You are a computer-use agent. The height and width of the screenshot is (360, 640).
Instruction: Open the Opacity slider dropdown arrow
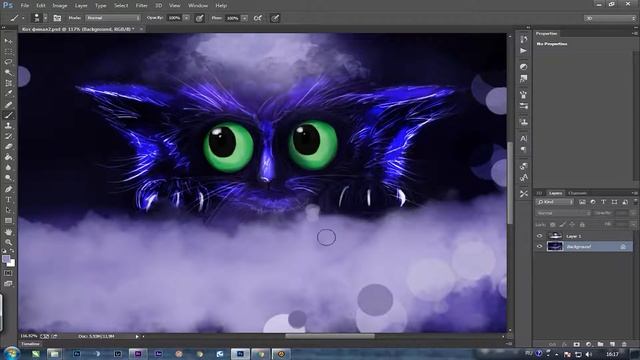(187, 18)
